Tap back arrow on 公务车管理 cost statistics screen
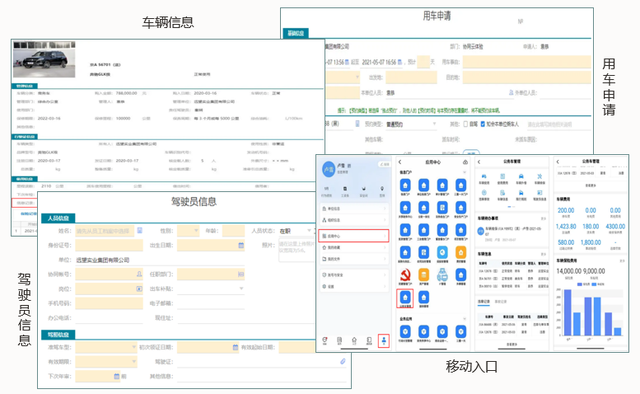The width and height of the screenshot is (640, 394). click(x=558, y=162)
